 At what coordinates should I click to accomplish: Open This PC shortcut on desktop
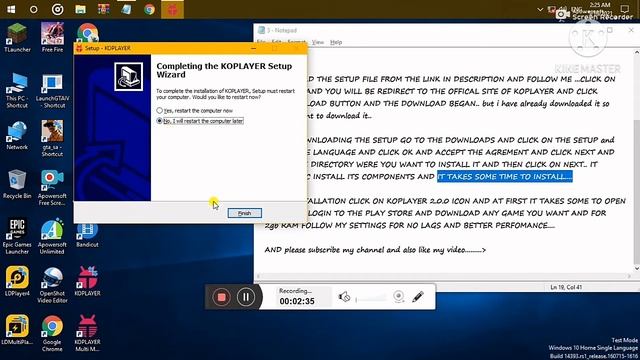tap(17, 91)
